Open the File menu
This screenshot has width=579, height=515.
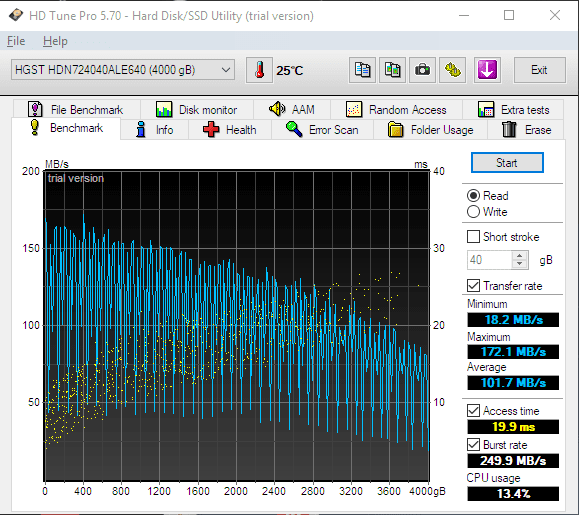[x=16, y=41]
